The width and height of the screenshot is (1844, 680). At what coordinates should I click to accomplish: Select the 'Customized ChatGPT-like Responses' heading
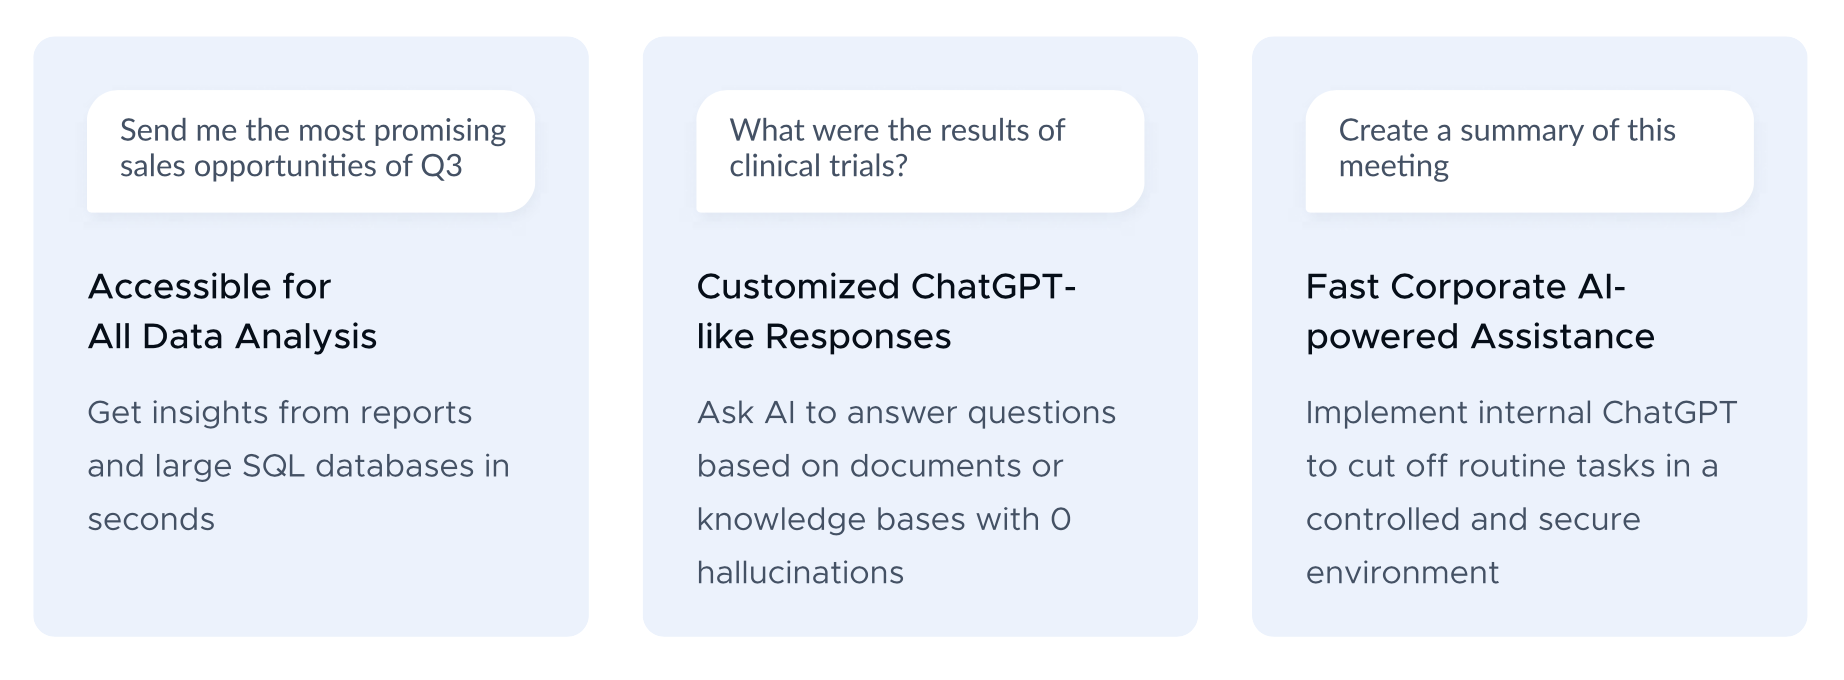pos(886,311)
